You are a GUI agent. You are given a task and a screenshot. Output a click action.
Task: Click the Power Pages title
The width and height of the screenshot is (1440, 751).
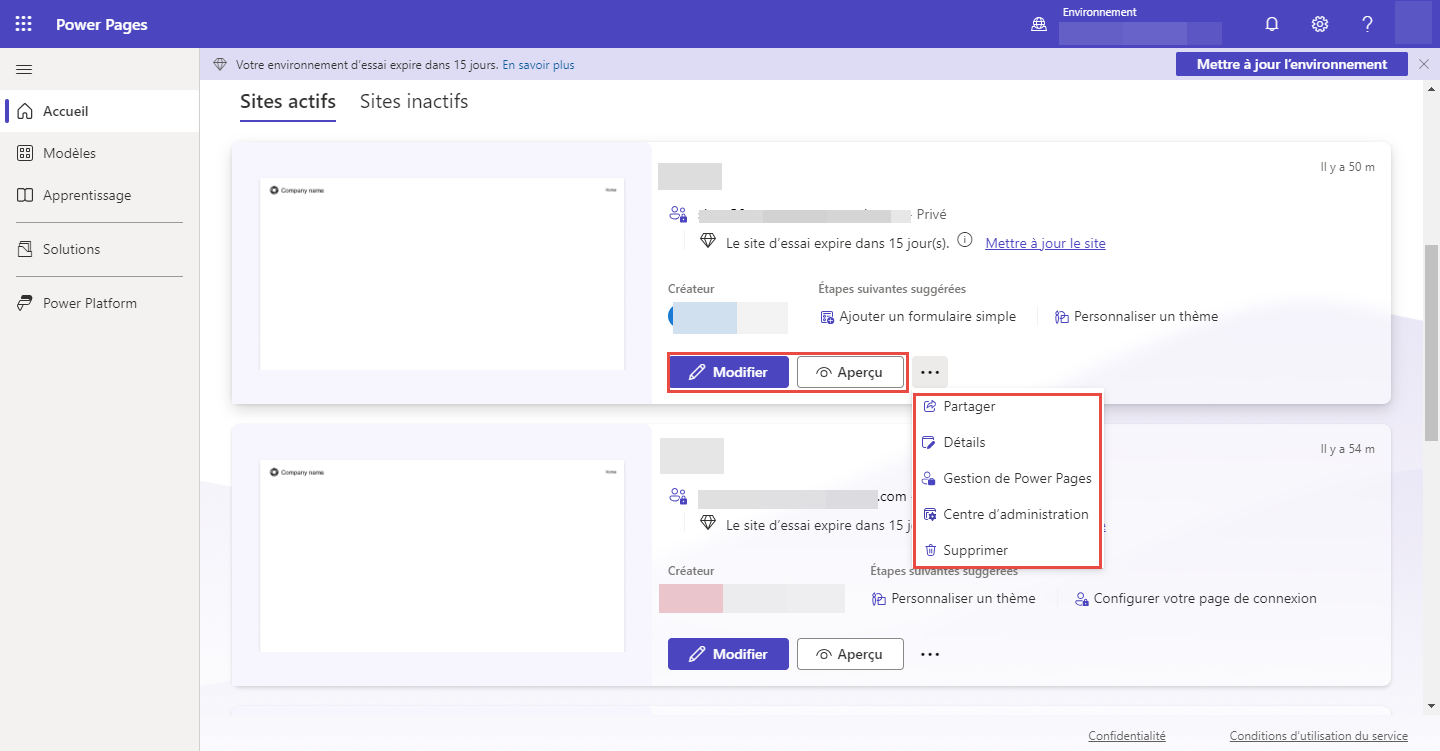tap(102, 24)
